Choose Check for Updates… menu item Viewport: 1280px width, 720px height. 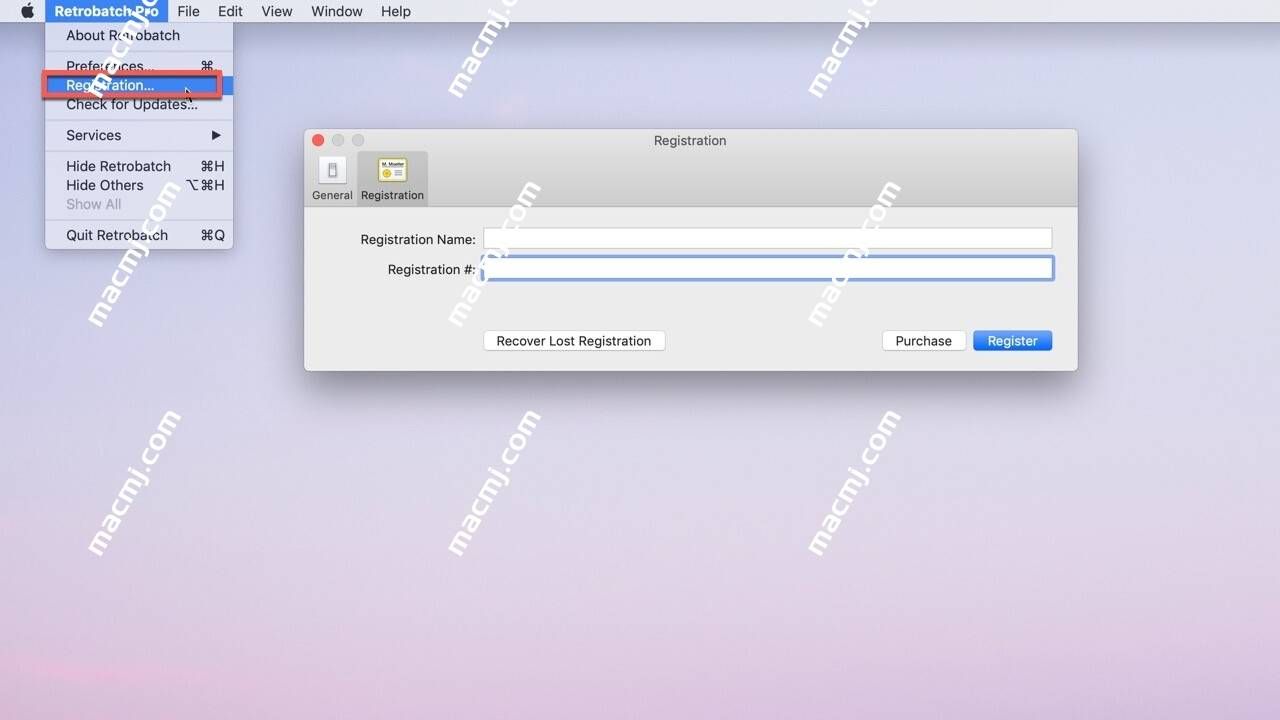click(x=139, y=104)
